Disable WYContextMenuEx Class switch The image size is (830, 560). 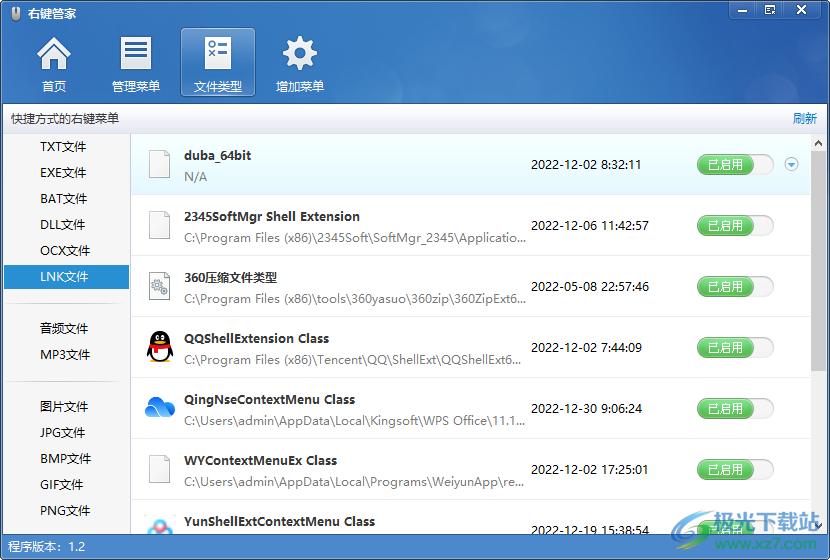tap(735, 469)
